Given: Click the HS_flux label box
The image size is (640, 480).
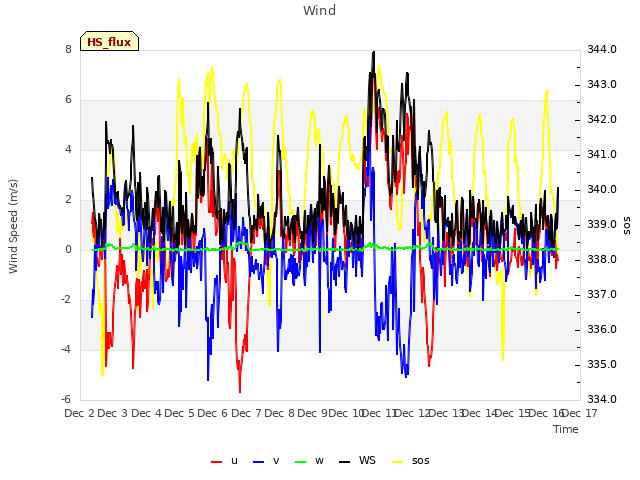Looking at the screenshot, I should 109,41.
